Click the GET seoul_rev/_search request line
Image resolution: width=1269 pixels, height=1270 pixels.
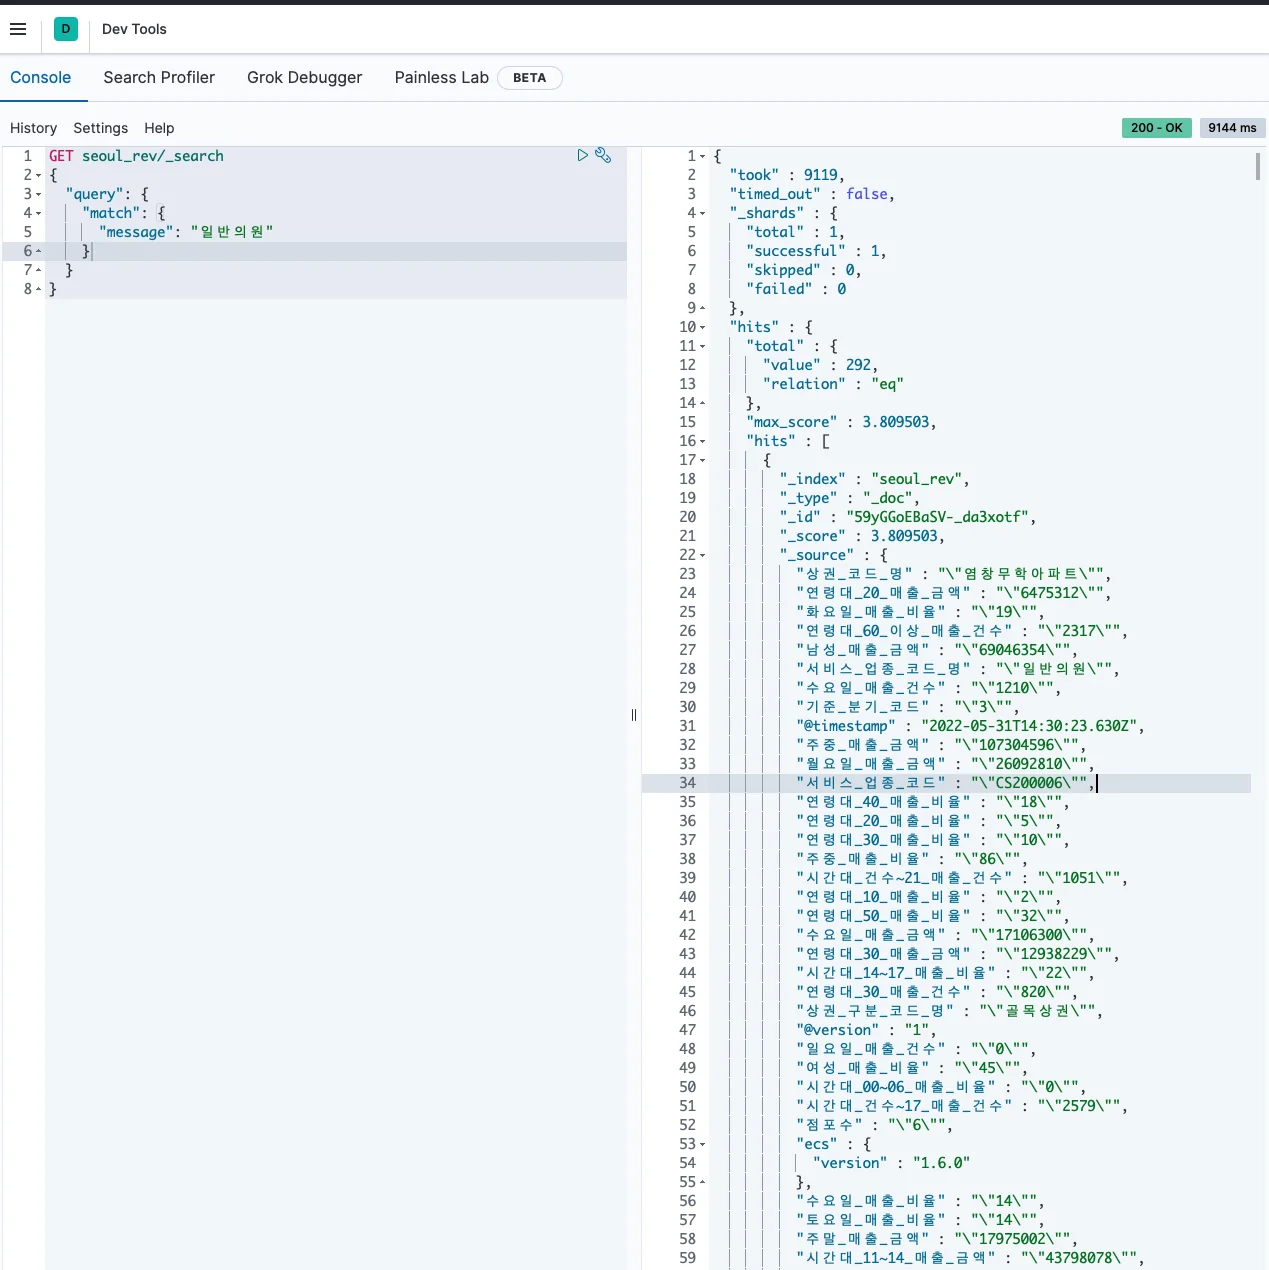(137, 156)
